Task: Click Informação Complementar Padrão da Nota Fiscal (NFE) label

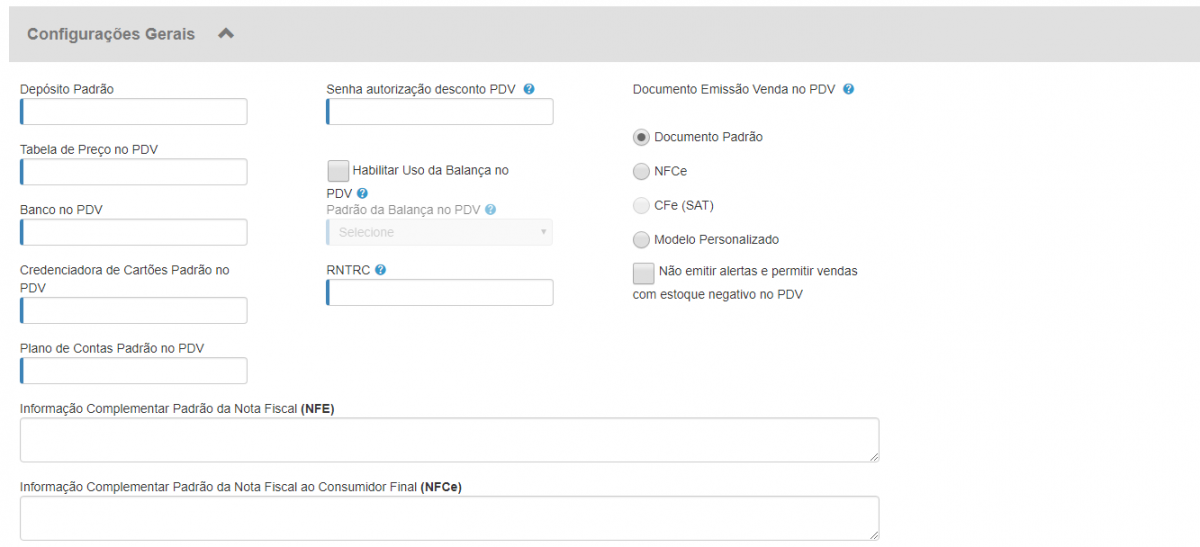Action: pos(177,408)
